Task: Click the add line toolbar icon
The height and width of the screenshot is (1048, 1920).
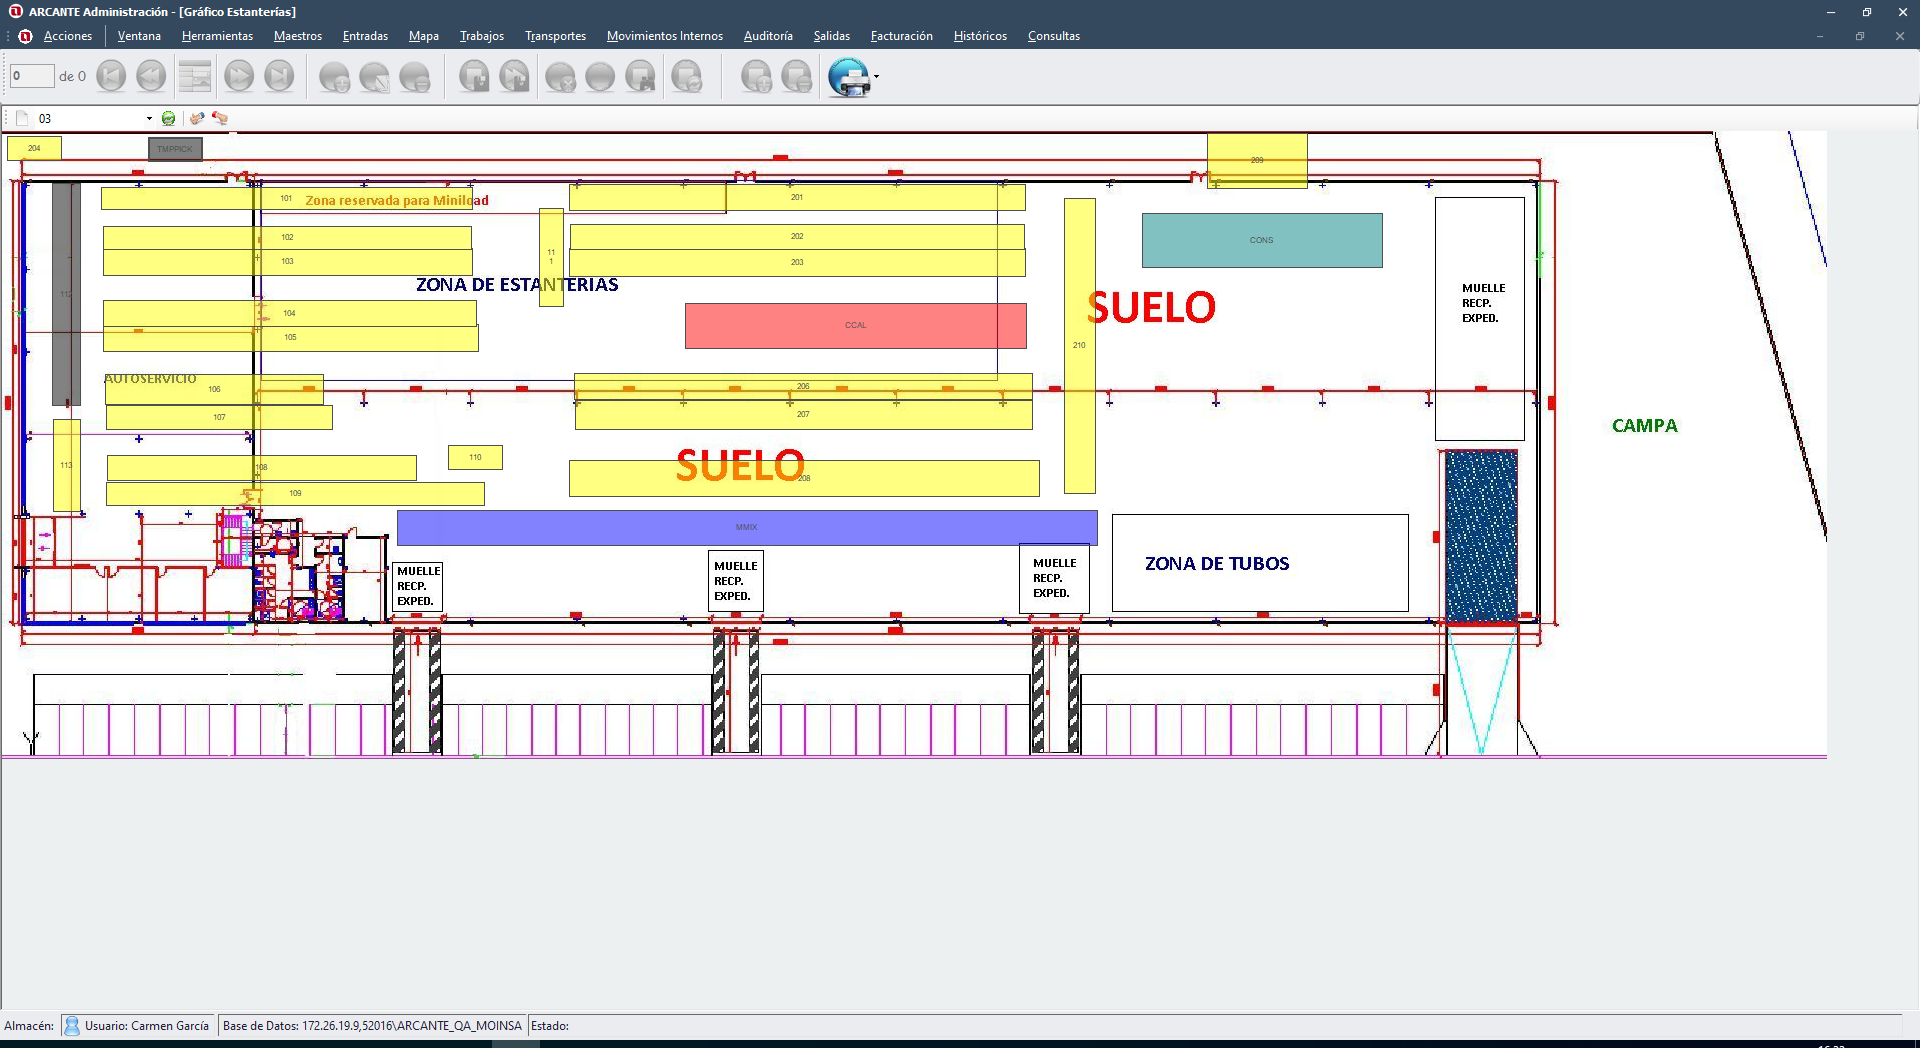Action: coord(757,77)
